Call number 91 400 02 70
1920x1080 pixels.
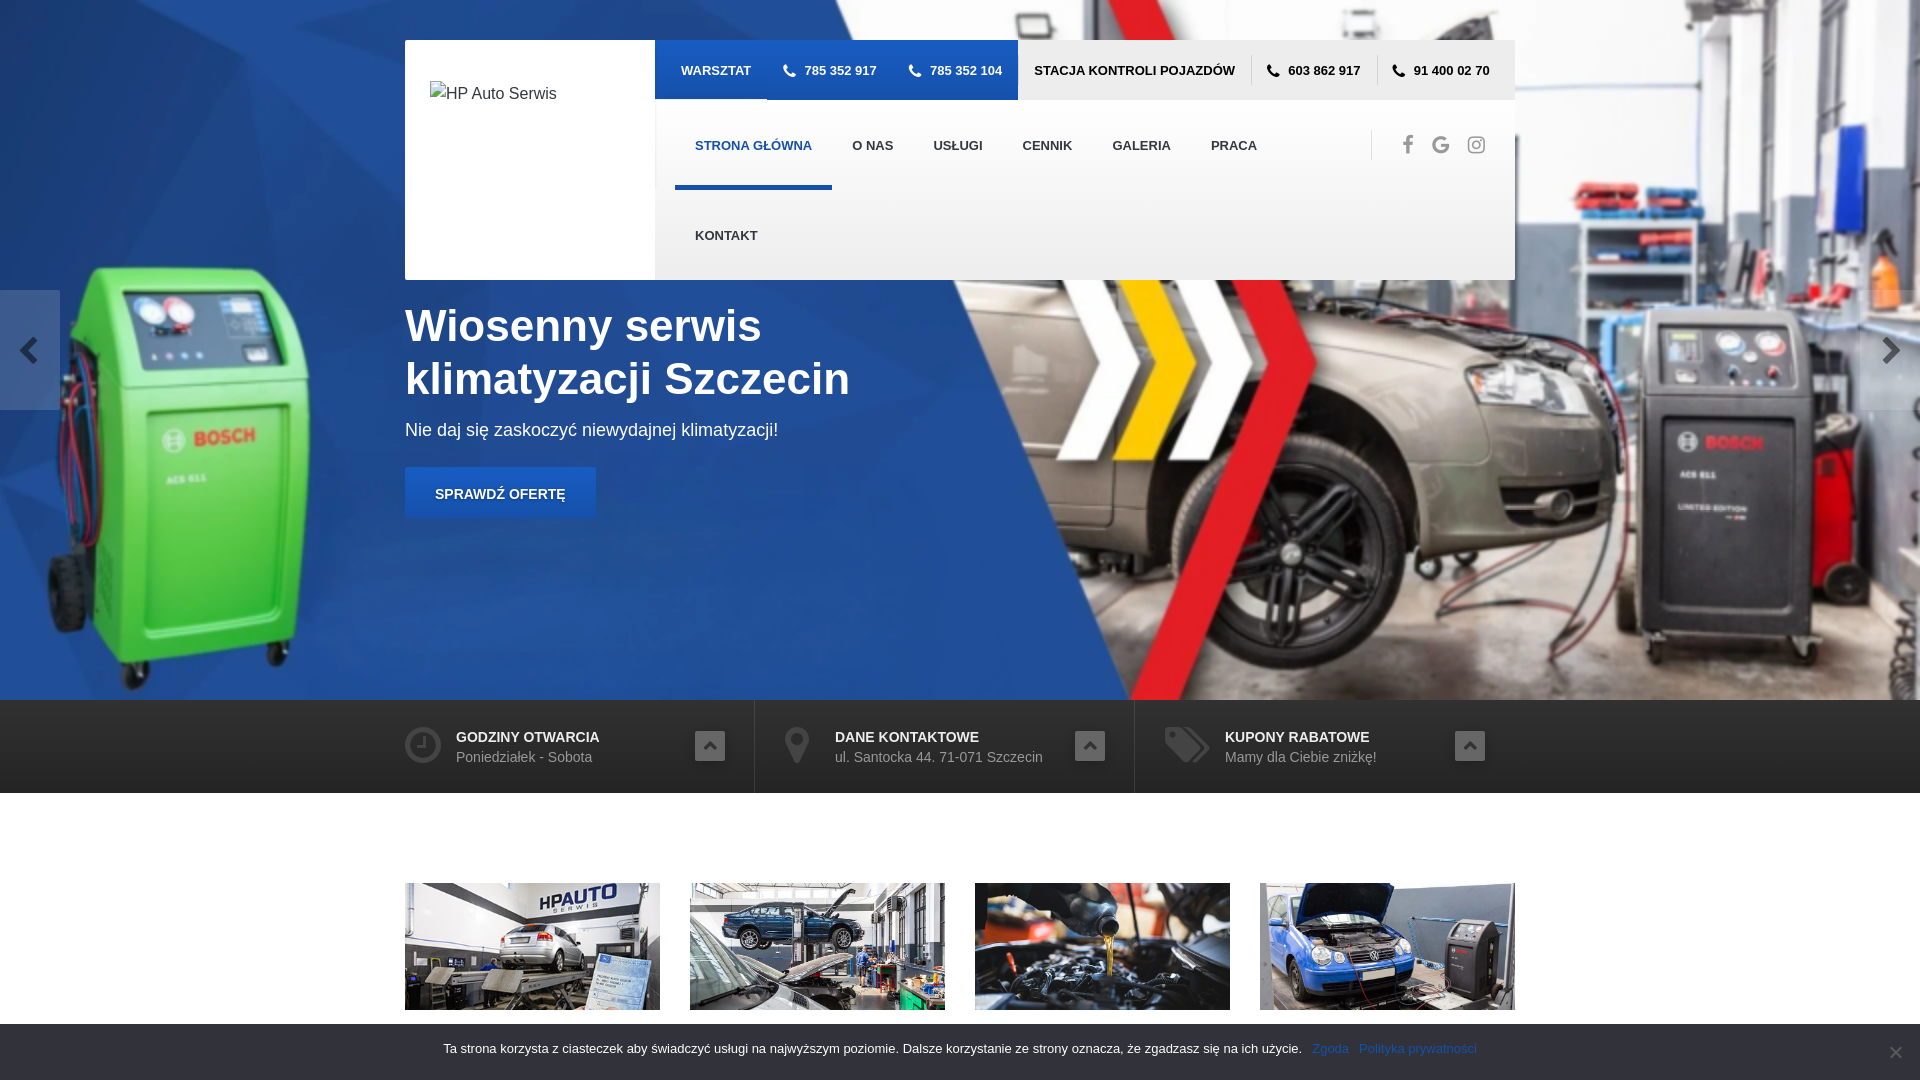click(1441, 71)
